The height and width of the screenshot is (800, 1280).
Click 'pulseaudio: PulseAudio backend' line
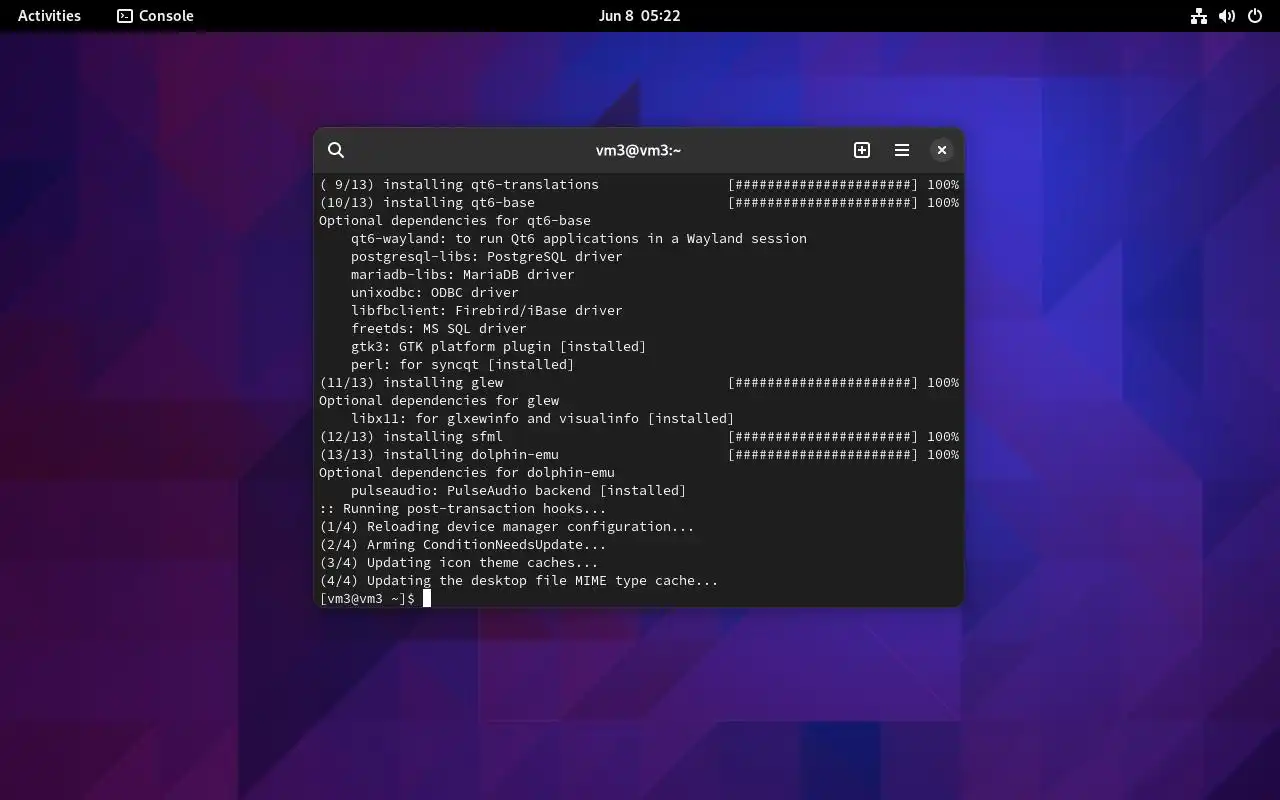click(518, 490)
